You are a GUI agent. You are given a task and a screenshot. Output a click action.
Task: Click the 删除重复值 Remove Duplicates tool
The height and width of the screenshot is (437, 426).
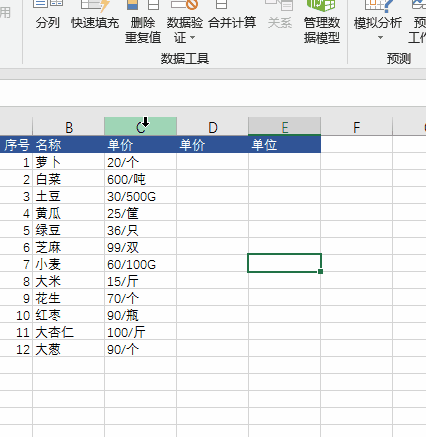point(143,22)
